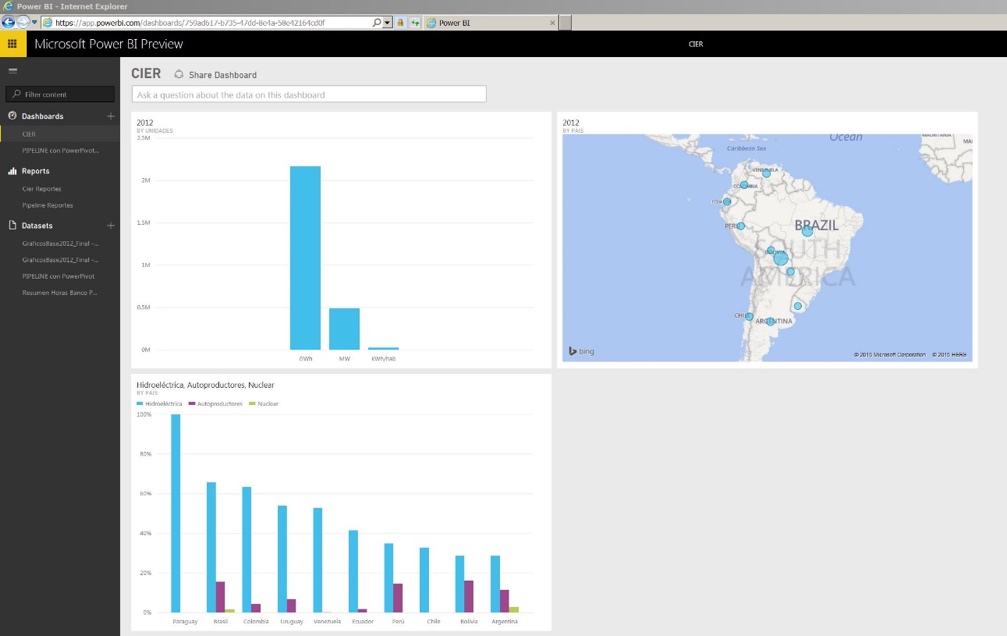Image resolution: width=1007 pixels, height=636 pixels.
Task: Open the search provider dropdown in address bar
Action: pos(388,22)
